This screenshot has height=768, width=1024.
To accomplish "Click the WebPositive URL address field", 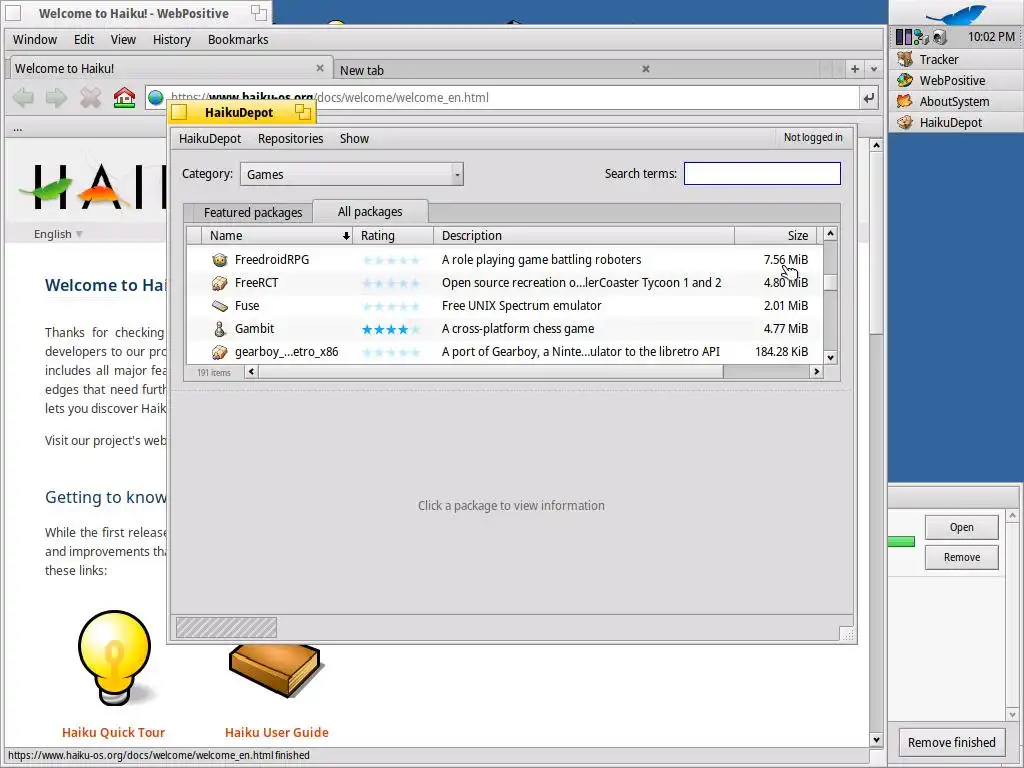I will coord(503,98).
